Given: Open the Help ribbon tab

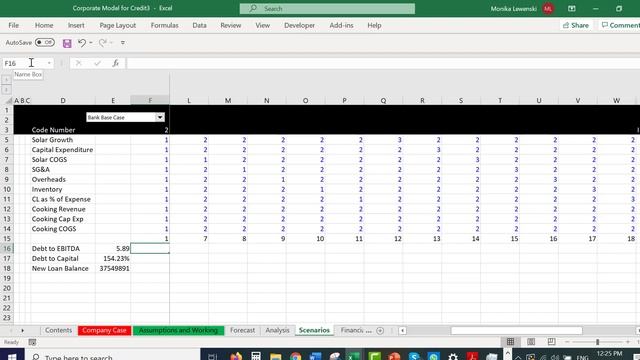Looking at the screenshot, I should coord(374,25).
